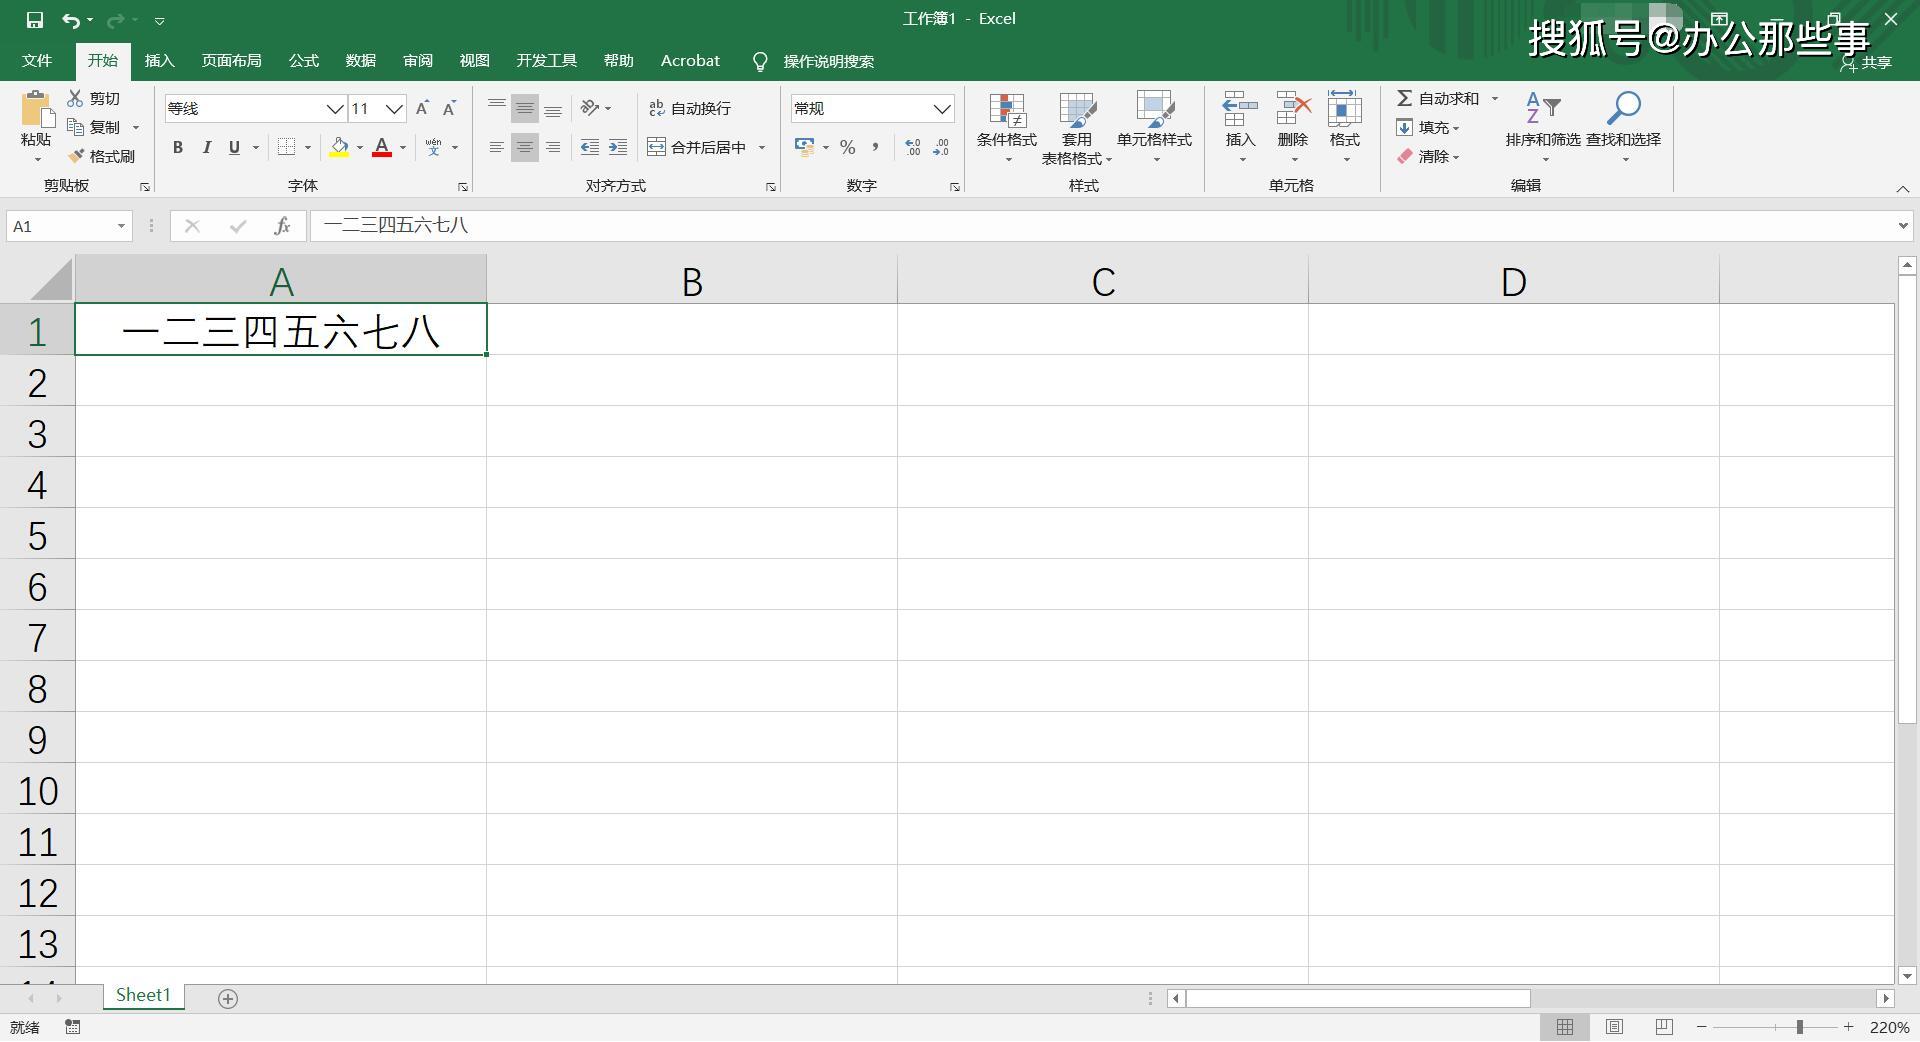Open the 公式 ribbon tab

coord(304,61)
